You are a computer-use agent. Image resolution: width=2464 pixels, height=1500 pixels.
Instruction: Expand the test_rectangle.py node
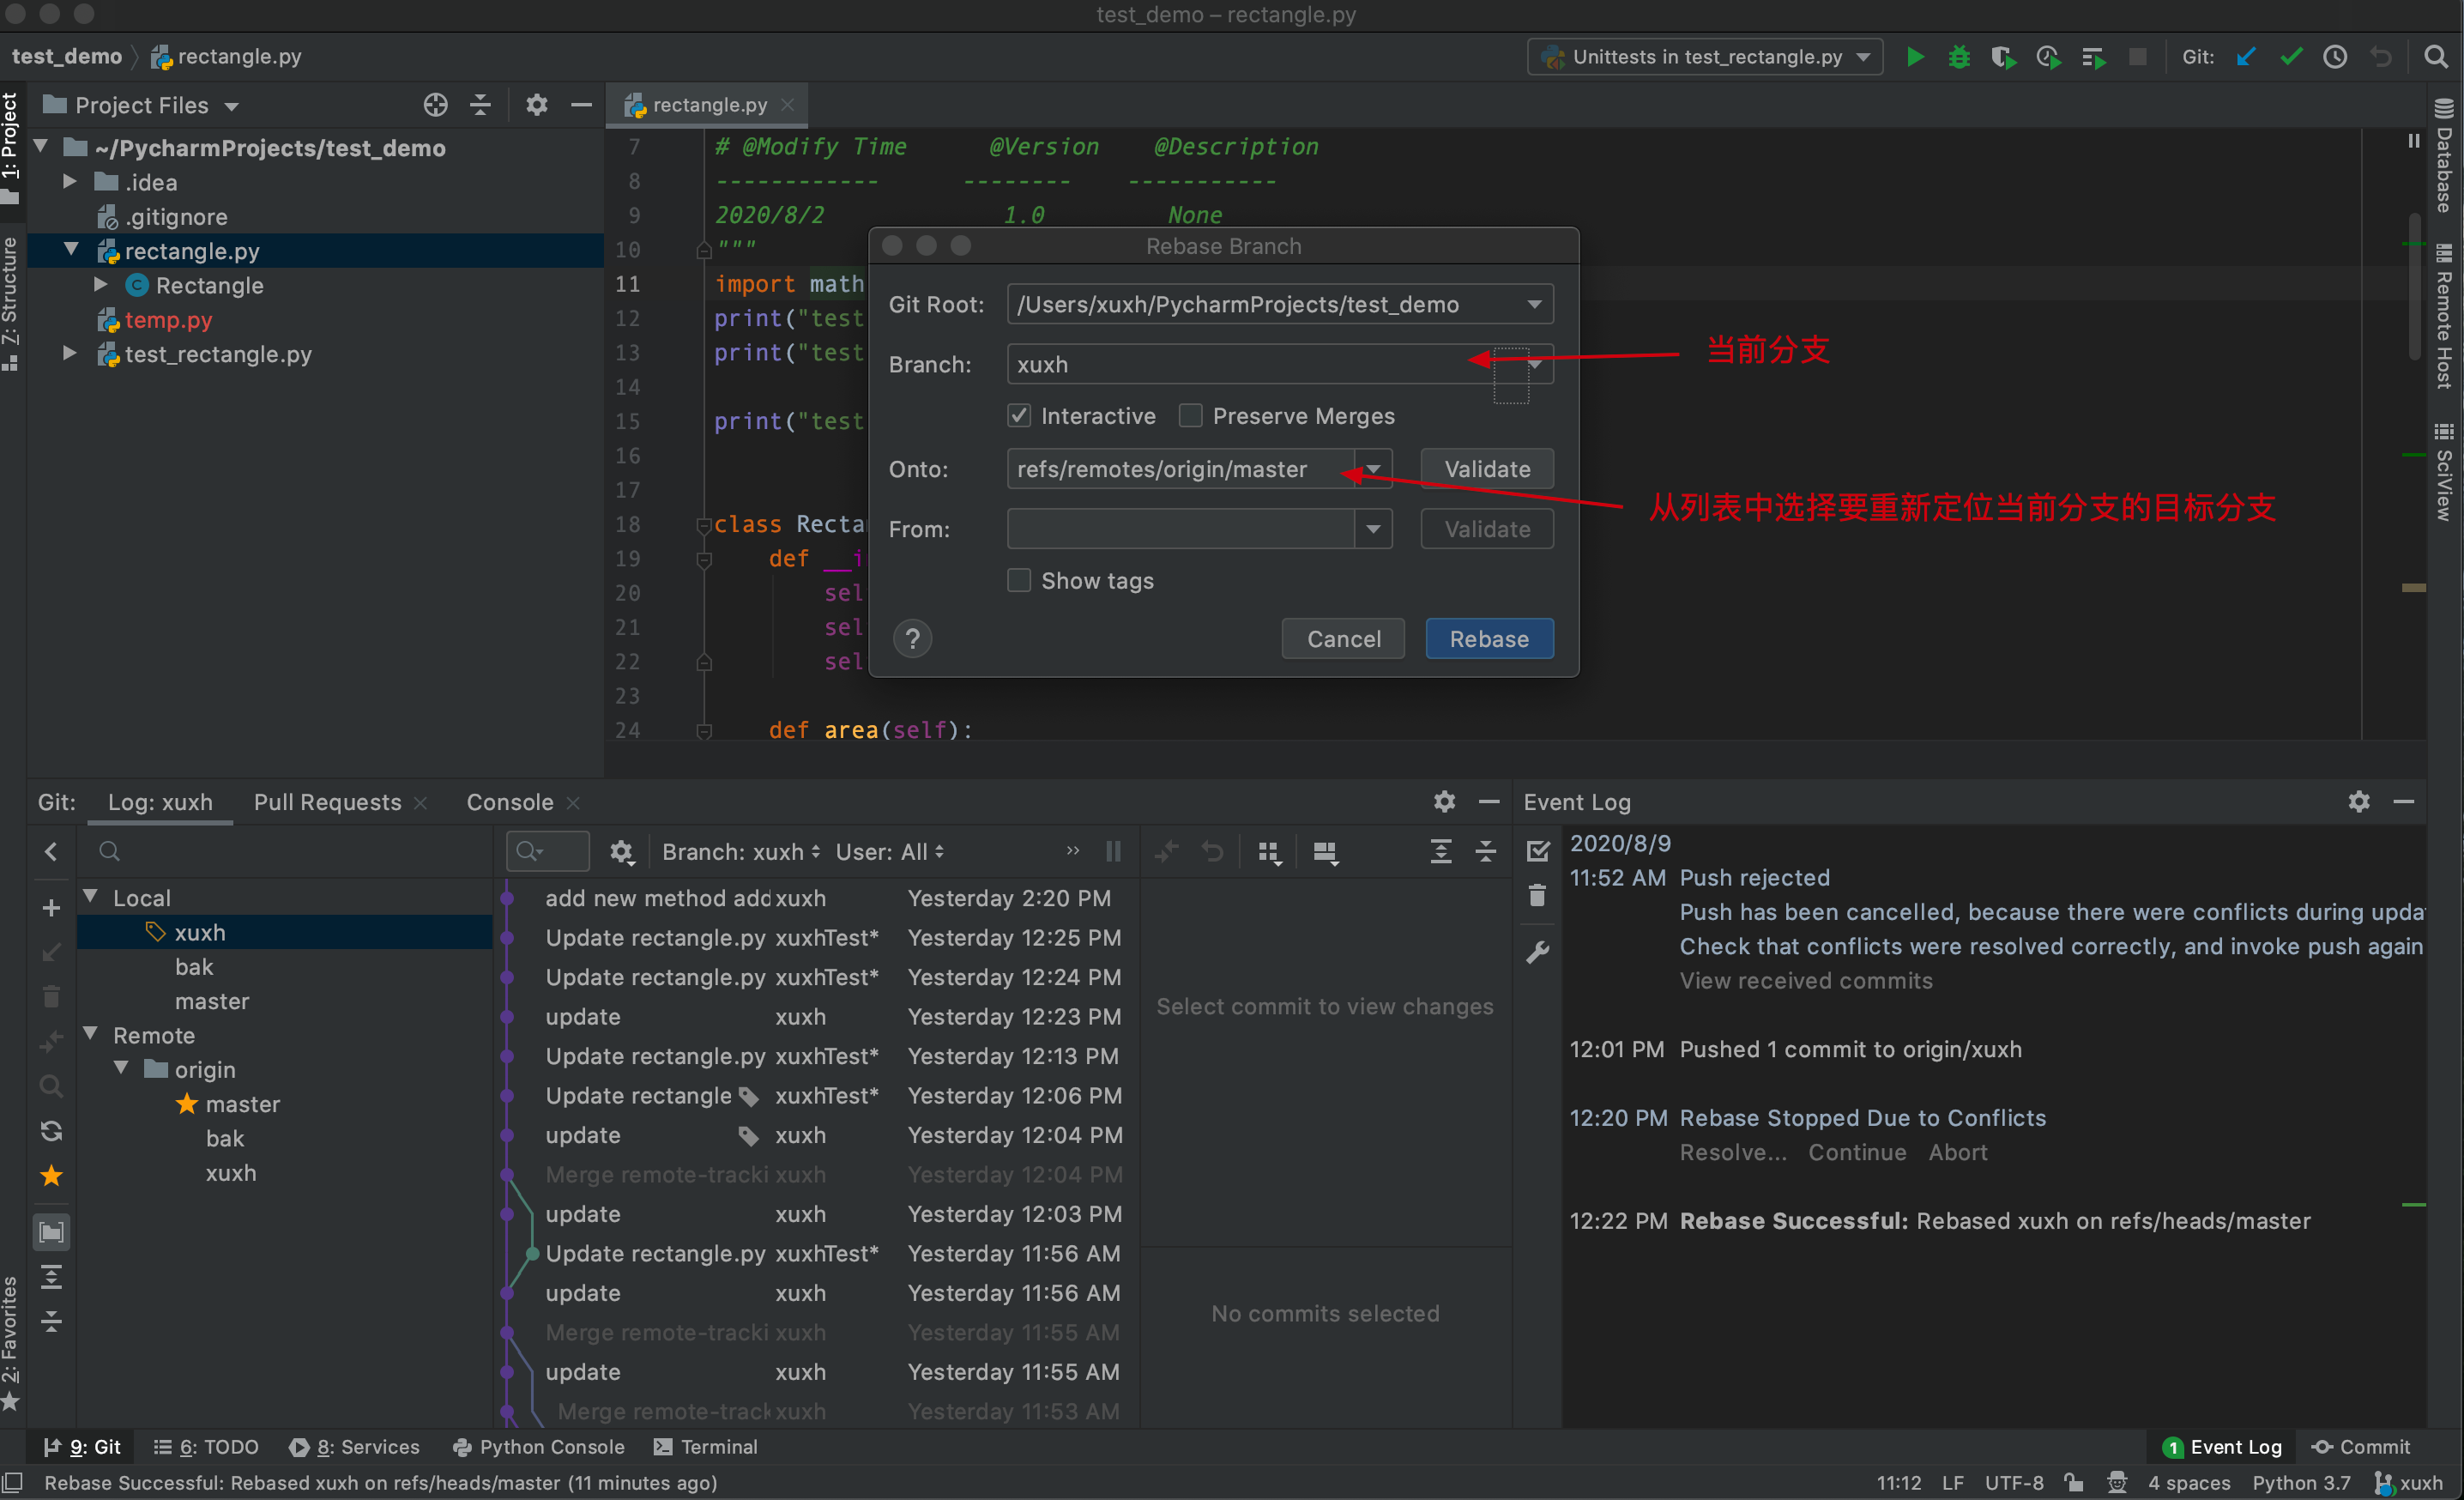69,353
